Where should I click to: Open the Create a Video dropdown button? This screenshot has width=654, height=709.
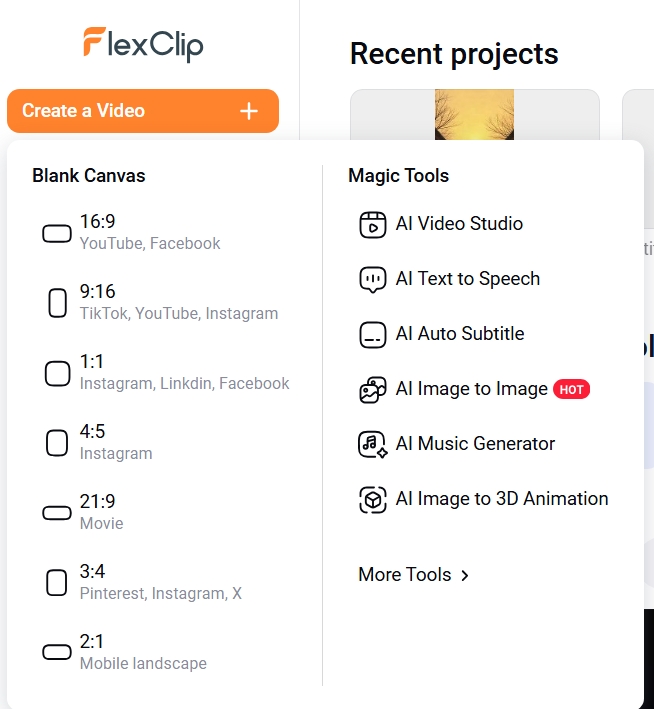tap(142, 111)
